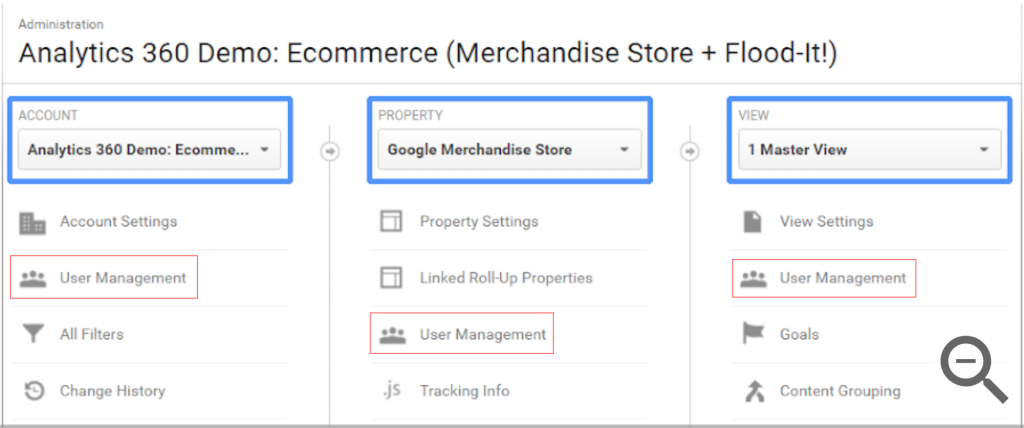Image resolution: width=1024 pixels, height=428 pixels.
Task: Click the Administration breadcrumb label
Action: coord(60,24)
